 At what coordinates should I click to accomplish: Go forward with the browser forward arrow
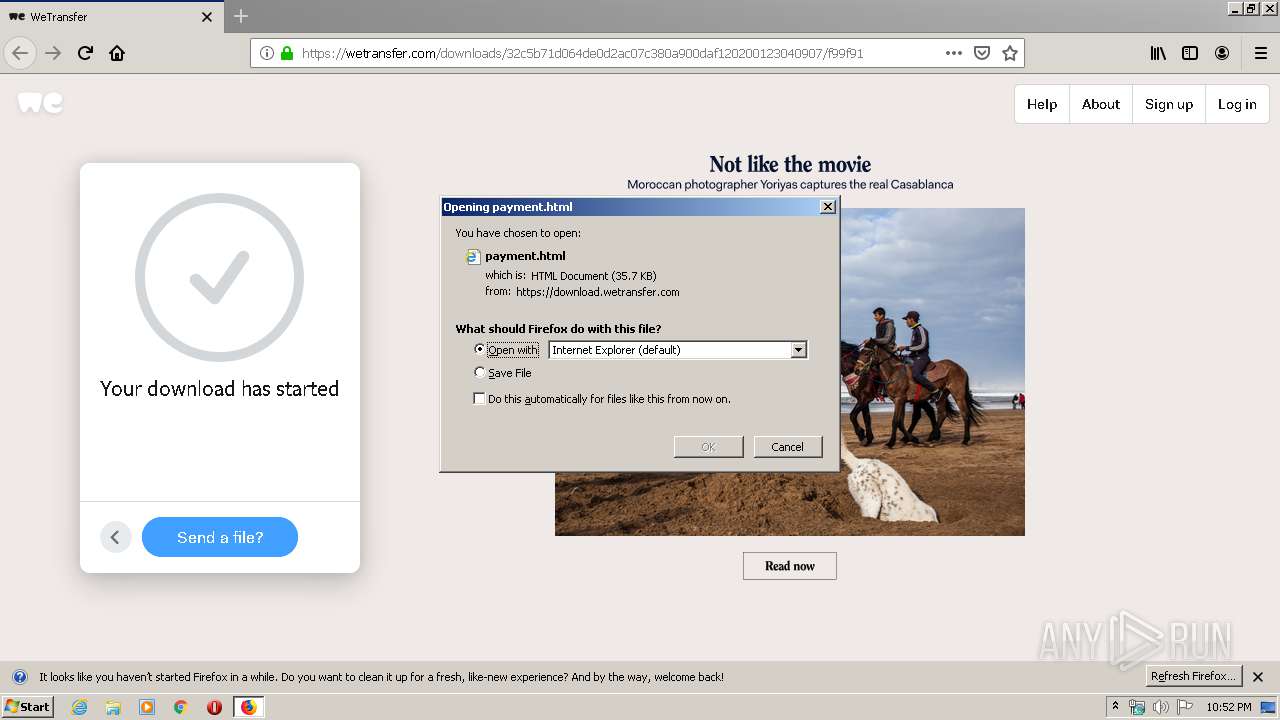pyautogui.click(x=53, y=53)
